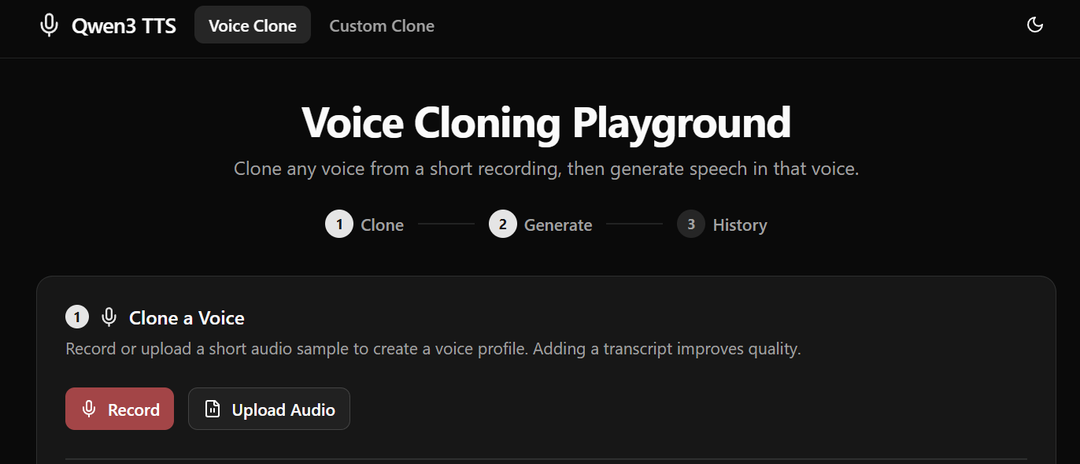This screenshot has width=1080, height=464.
Task: Switch to the Voice Clone tab
Action: pos(253,25)
